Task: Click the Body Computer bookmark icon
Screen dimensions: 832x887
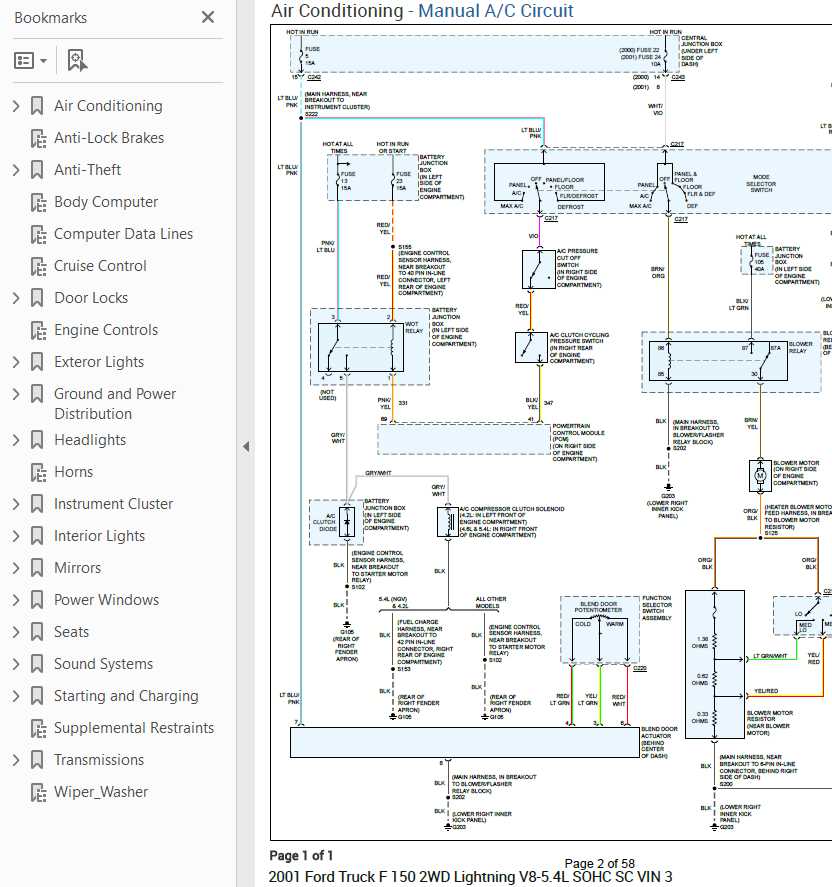Action: tap(38, 202)
